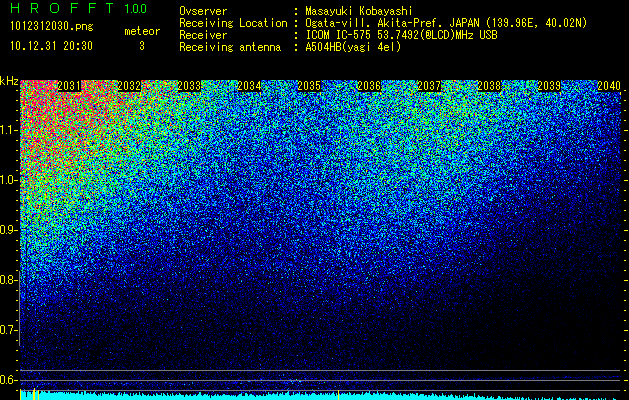Click the 0.8 frequency axis label

(x=8, y=280)
